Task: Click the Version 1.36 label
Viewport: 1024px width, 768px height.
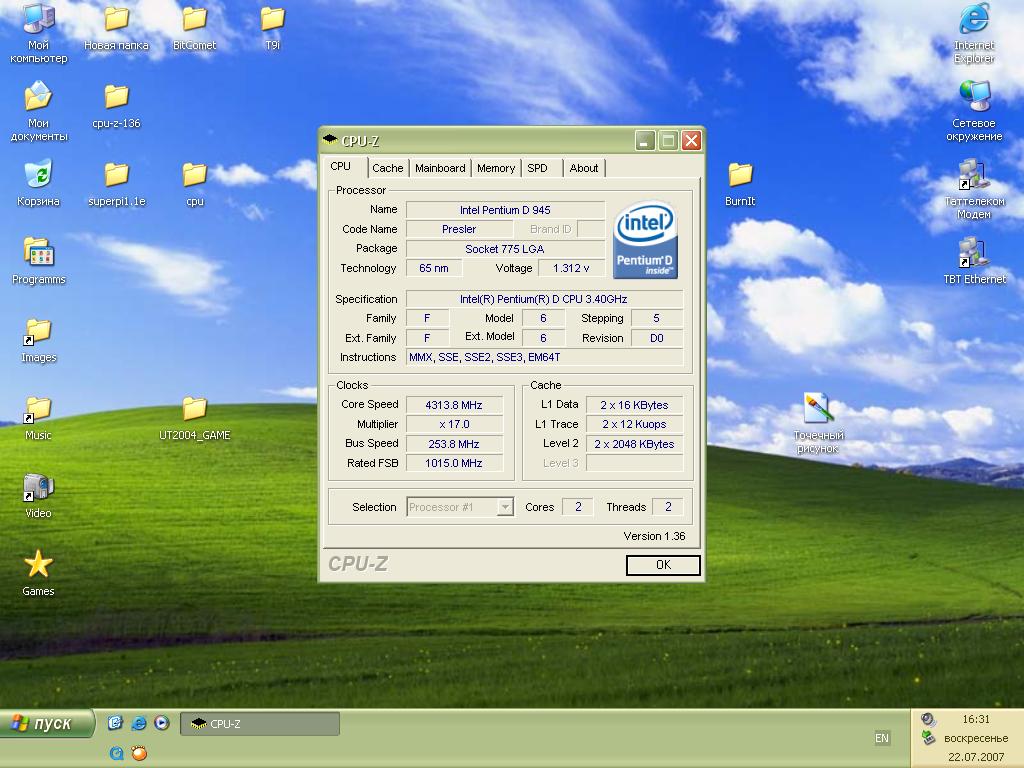Action: [x=654, y=536]
